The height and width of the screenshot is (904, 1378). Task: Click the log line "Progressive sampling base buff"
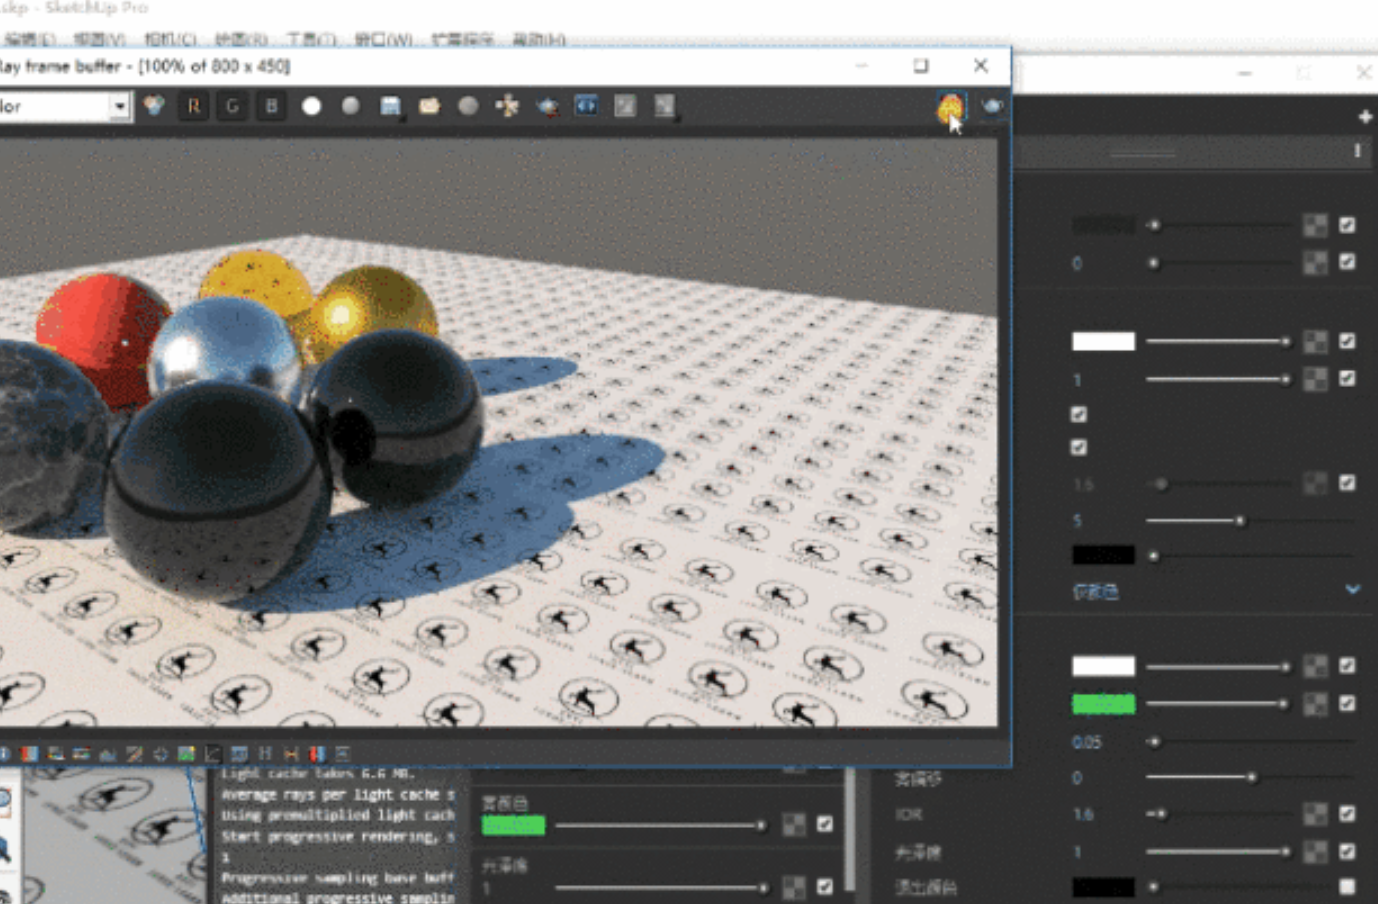[338, 878]
